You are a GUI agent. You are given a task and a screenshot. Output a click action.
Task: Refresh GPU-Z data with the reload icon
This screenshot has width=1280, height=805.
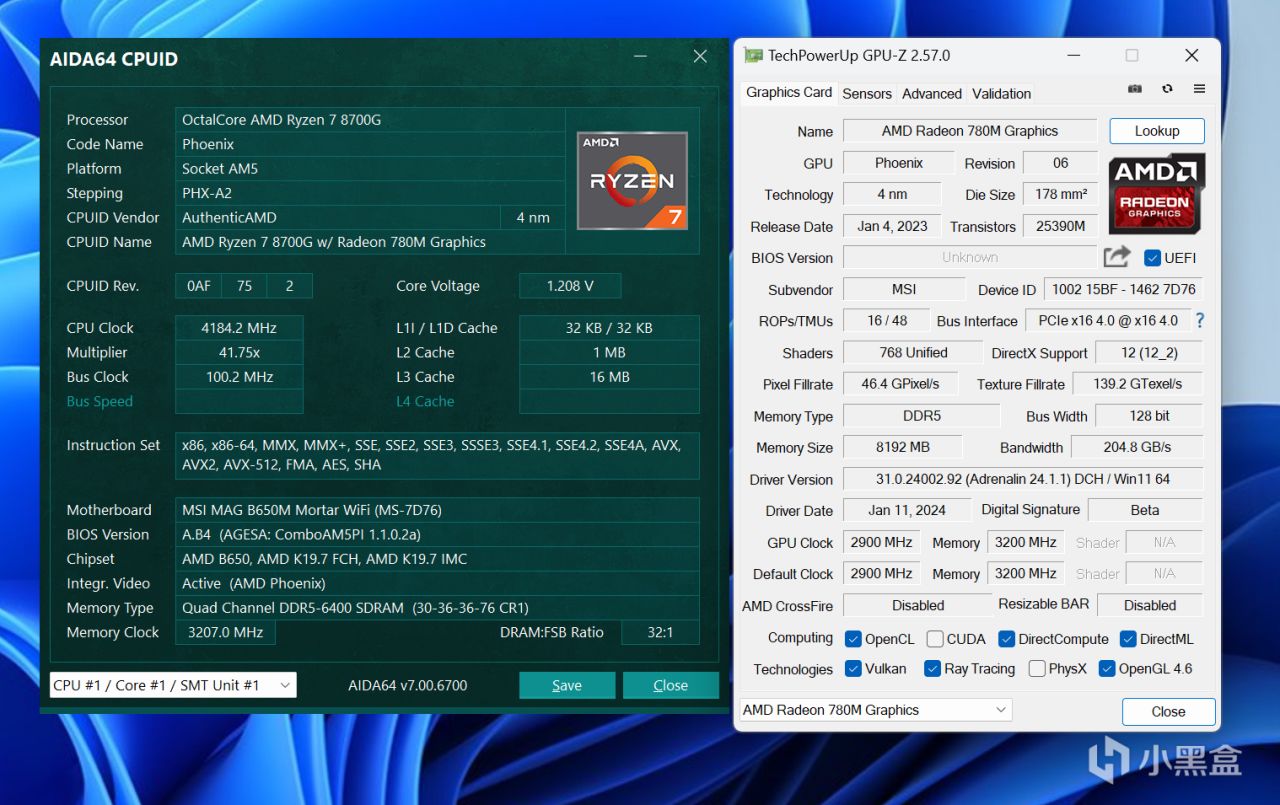tap(1167, 89)
